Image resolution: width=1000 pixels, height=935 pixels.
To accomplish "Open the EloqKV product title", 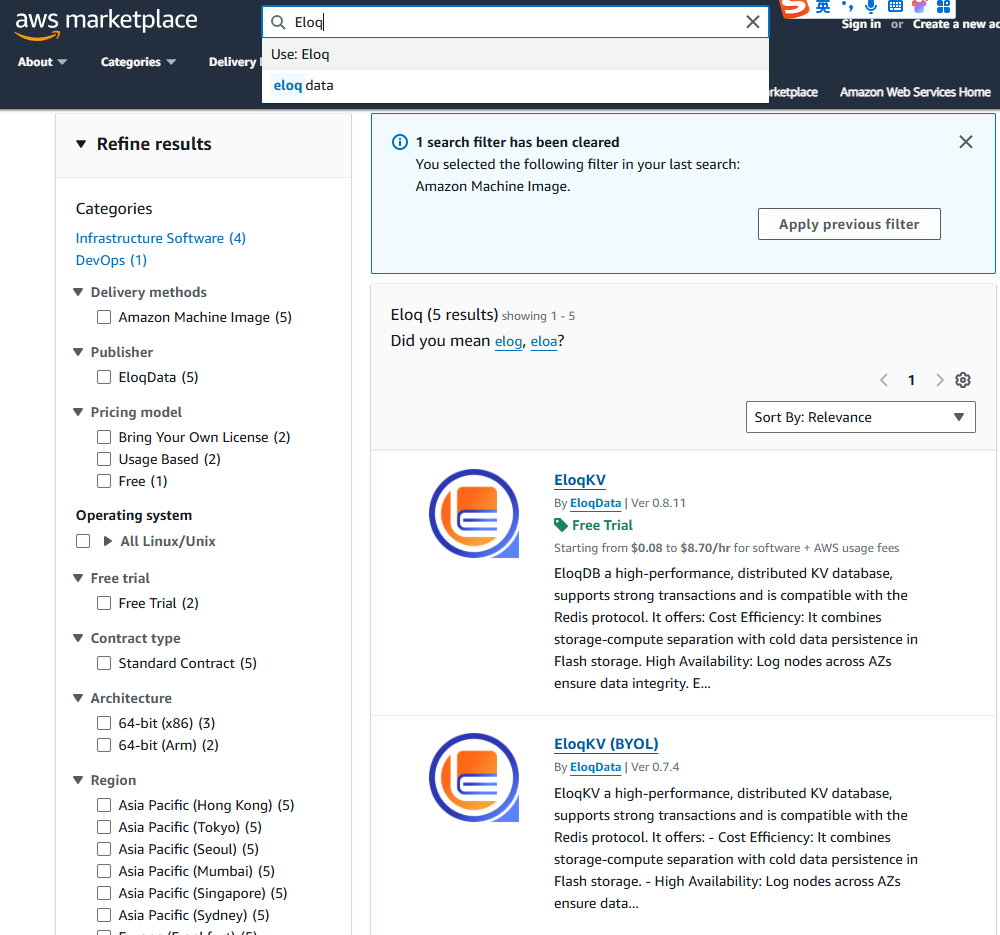I will pos(580,480).
